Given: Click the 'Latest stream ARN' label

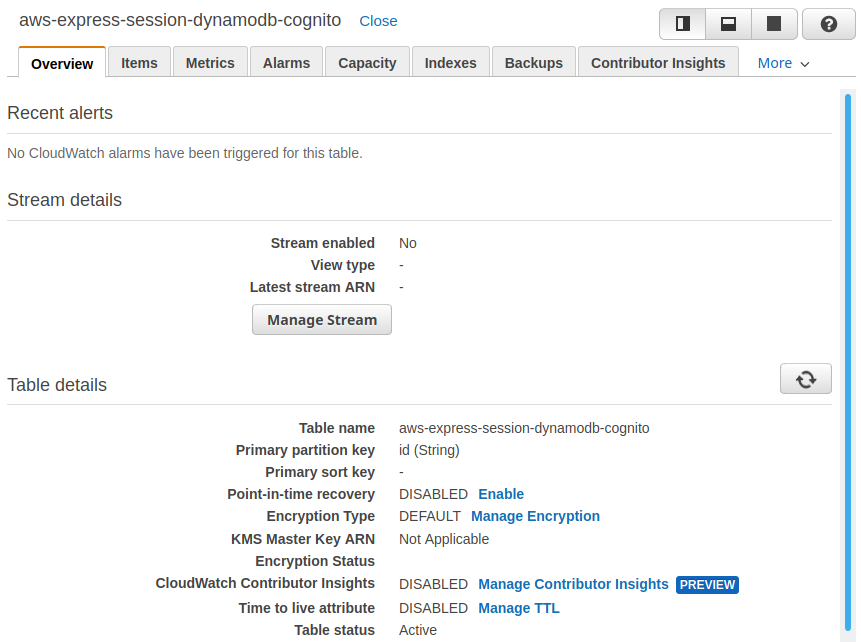Looking at the screenshot, I should (x=312, y=287).
